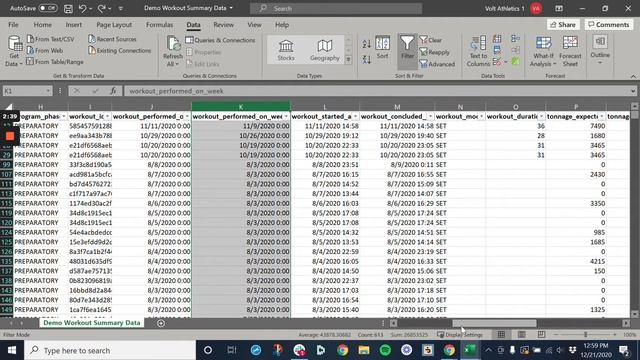This screenshot has height=360, width=640.
Task: Switch to Page Layout view
Action: tap(522, 335)
